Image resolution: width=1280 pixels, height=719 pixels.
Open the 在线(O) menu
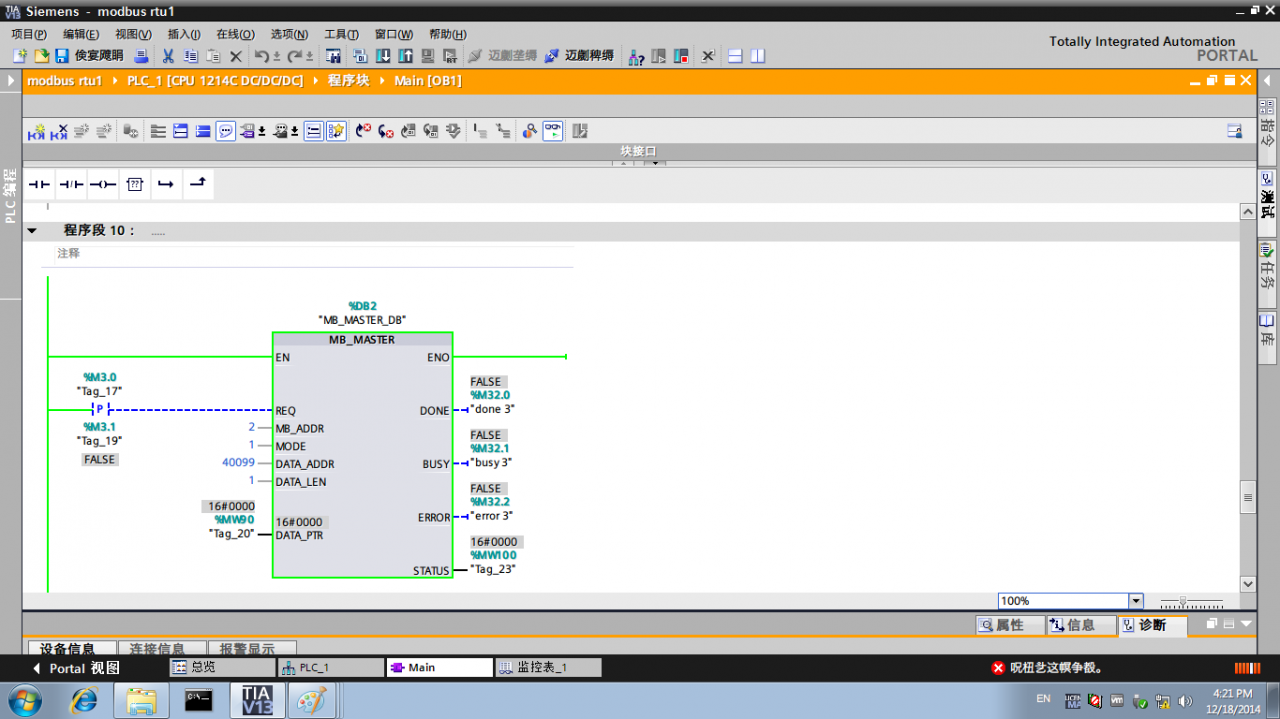(235, 34)
